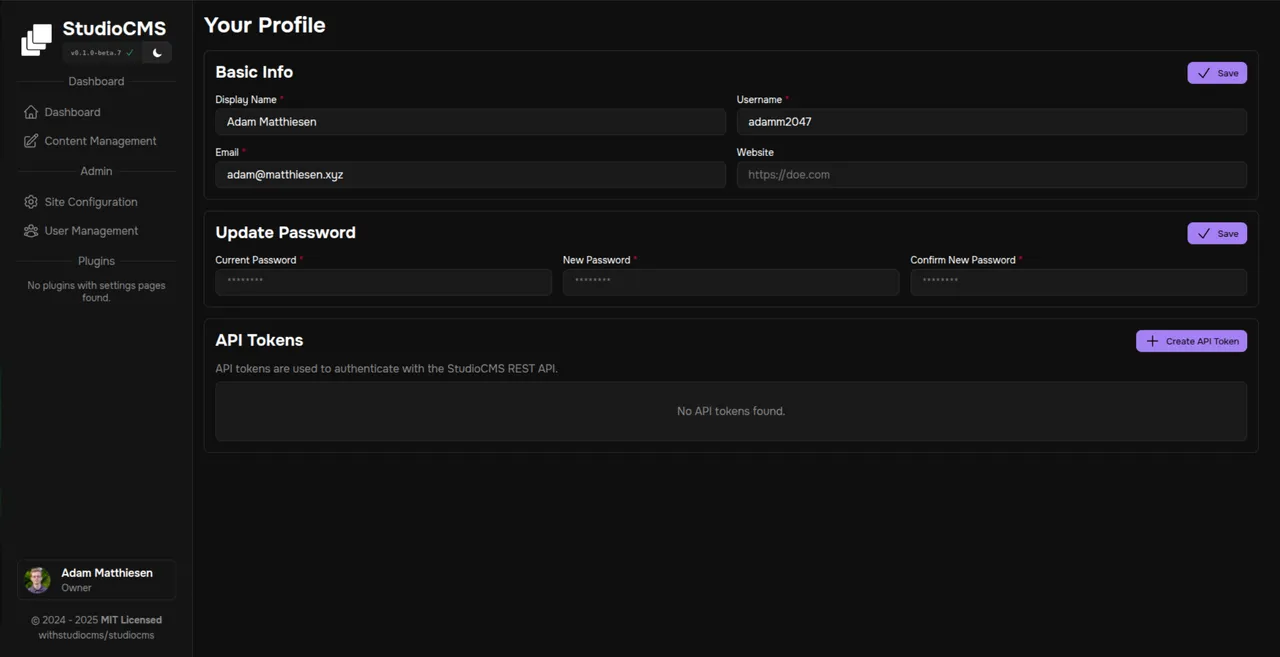
Task: Click the checkmark icon on Basic Info Save
Action: tap(1203, 72)
